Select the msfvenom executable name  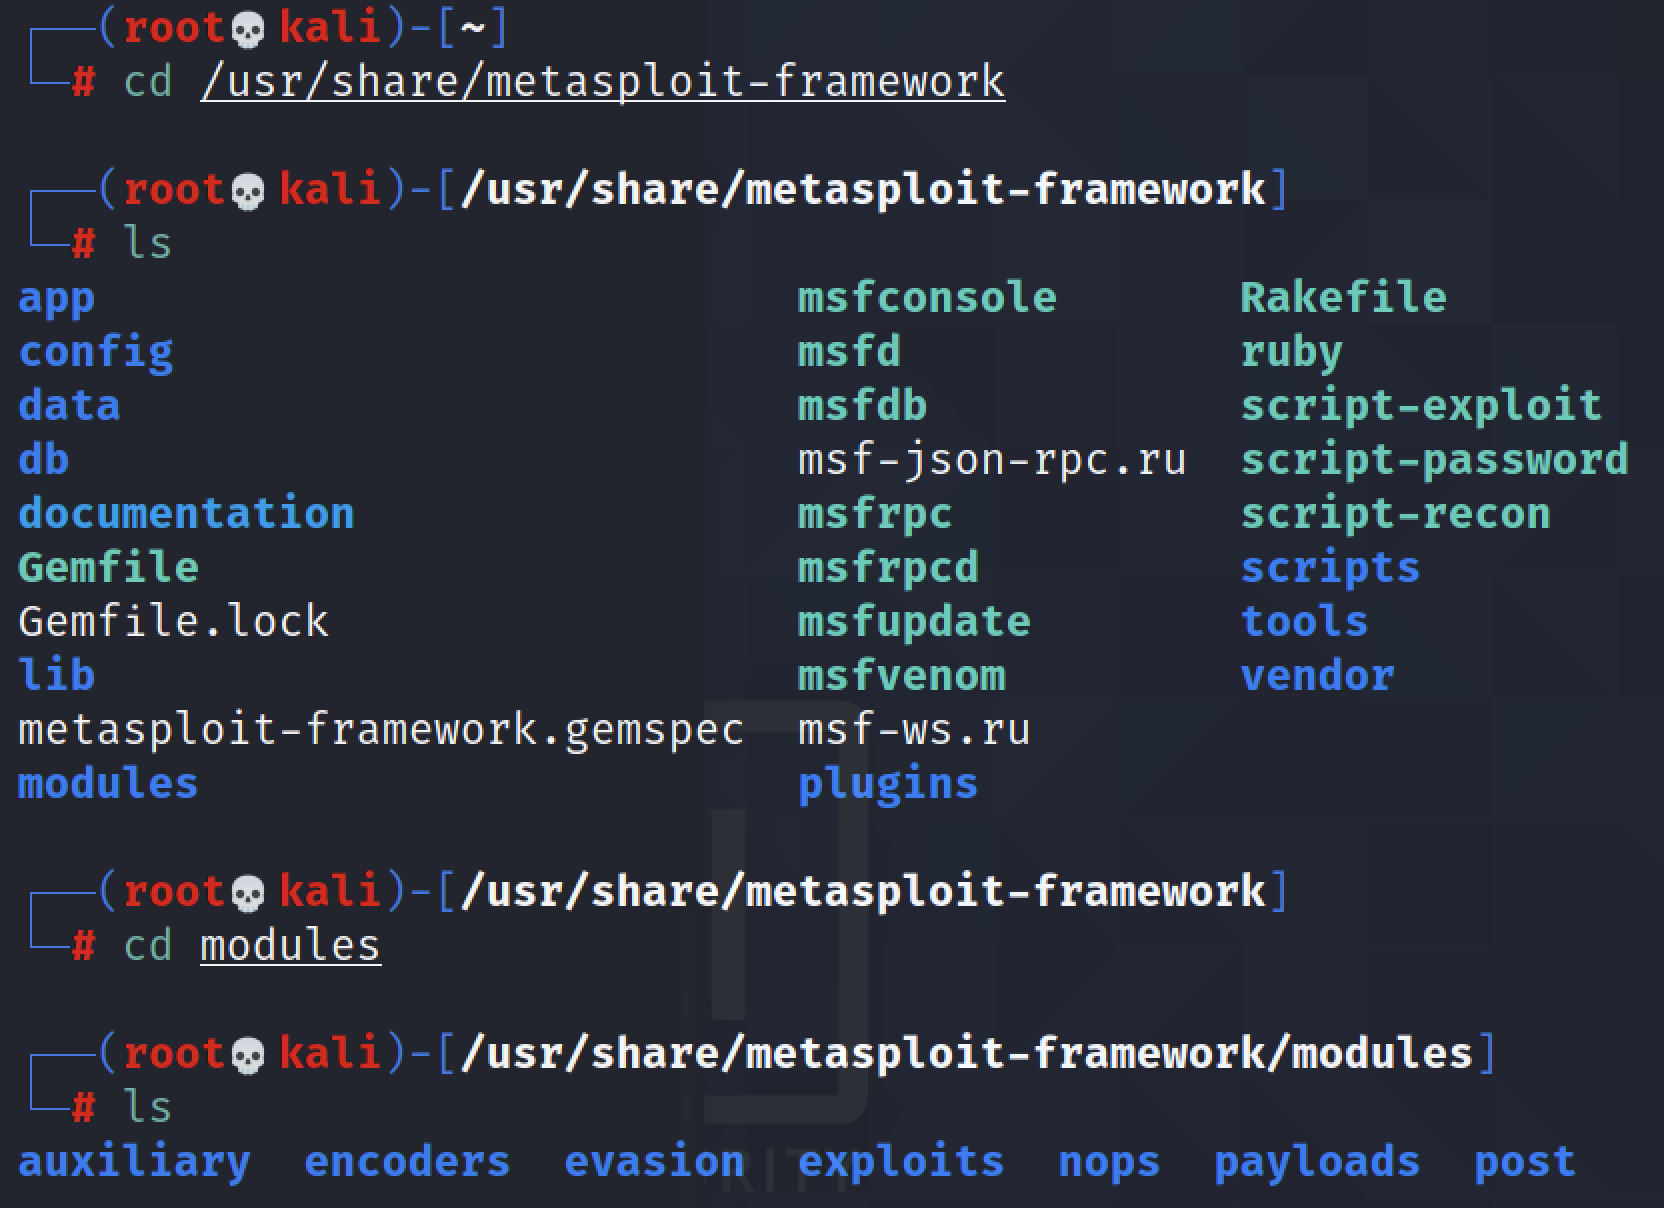[901, 676]
